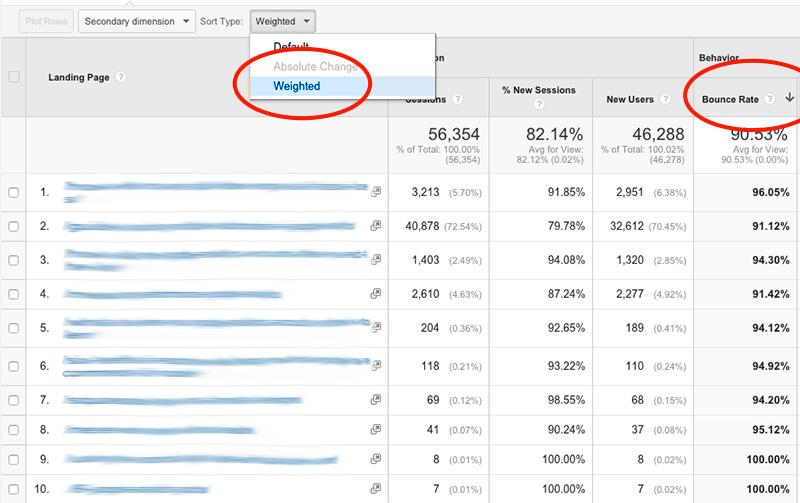Toggle the select-all rows checkbox in header
Viewport: 800px width, 503px height.
coord(14,77)
